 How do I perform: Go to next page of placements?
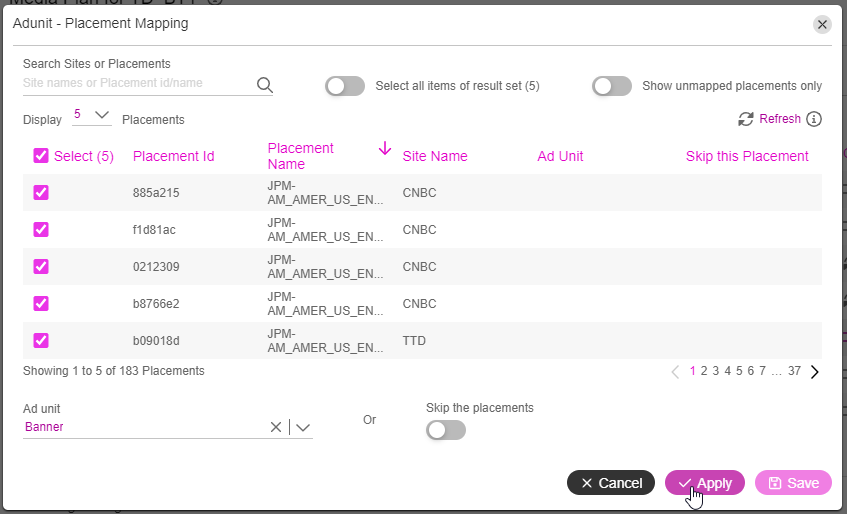815,371
